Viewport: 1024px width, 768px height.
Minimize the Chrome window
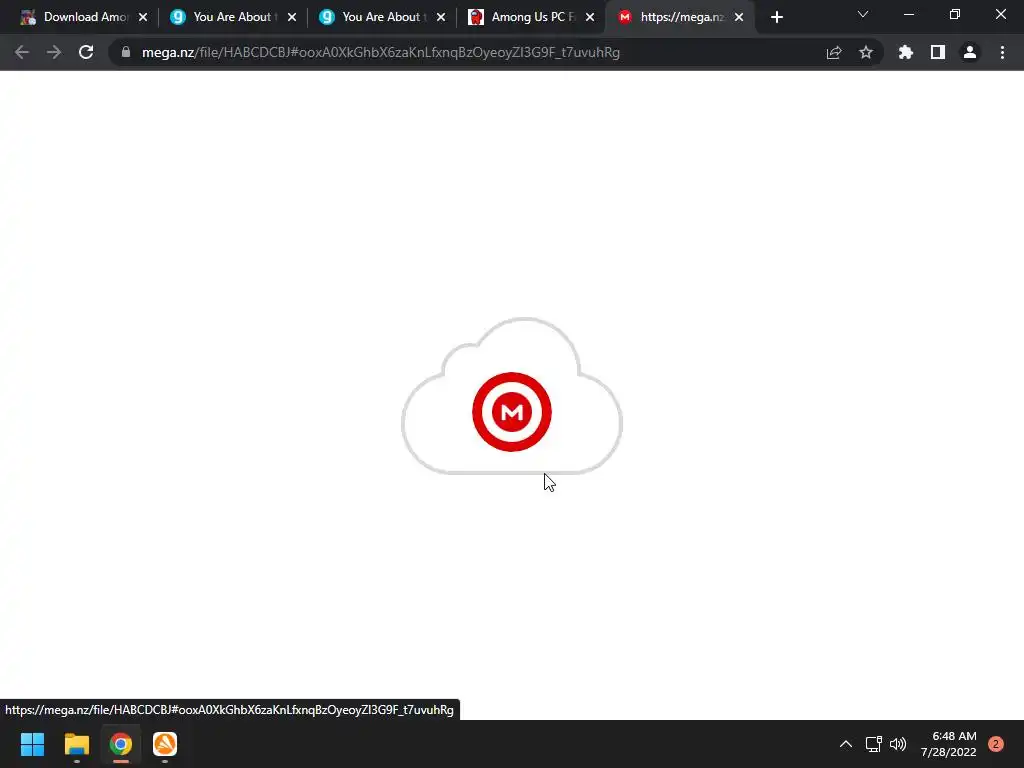click(908, 14)
